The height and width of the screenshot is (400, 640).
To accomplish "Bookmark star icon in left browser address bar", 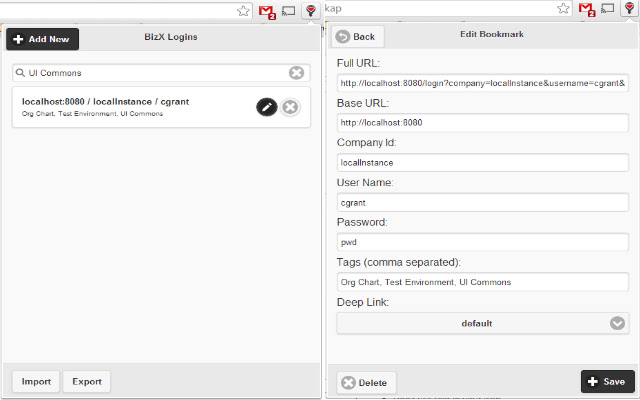I will 243,11.
